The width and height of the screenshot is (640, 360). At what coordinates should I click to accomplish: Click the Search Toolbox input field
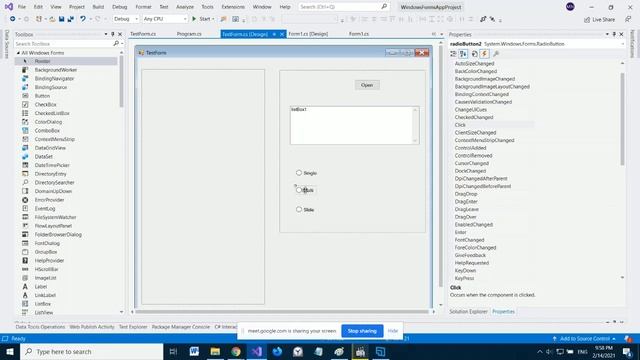point(63,44)
